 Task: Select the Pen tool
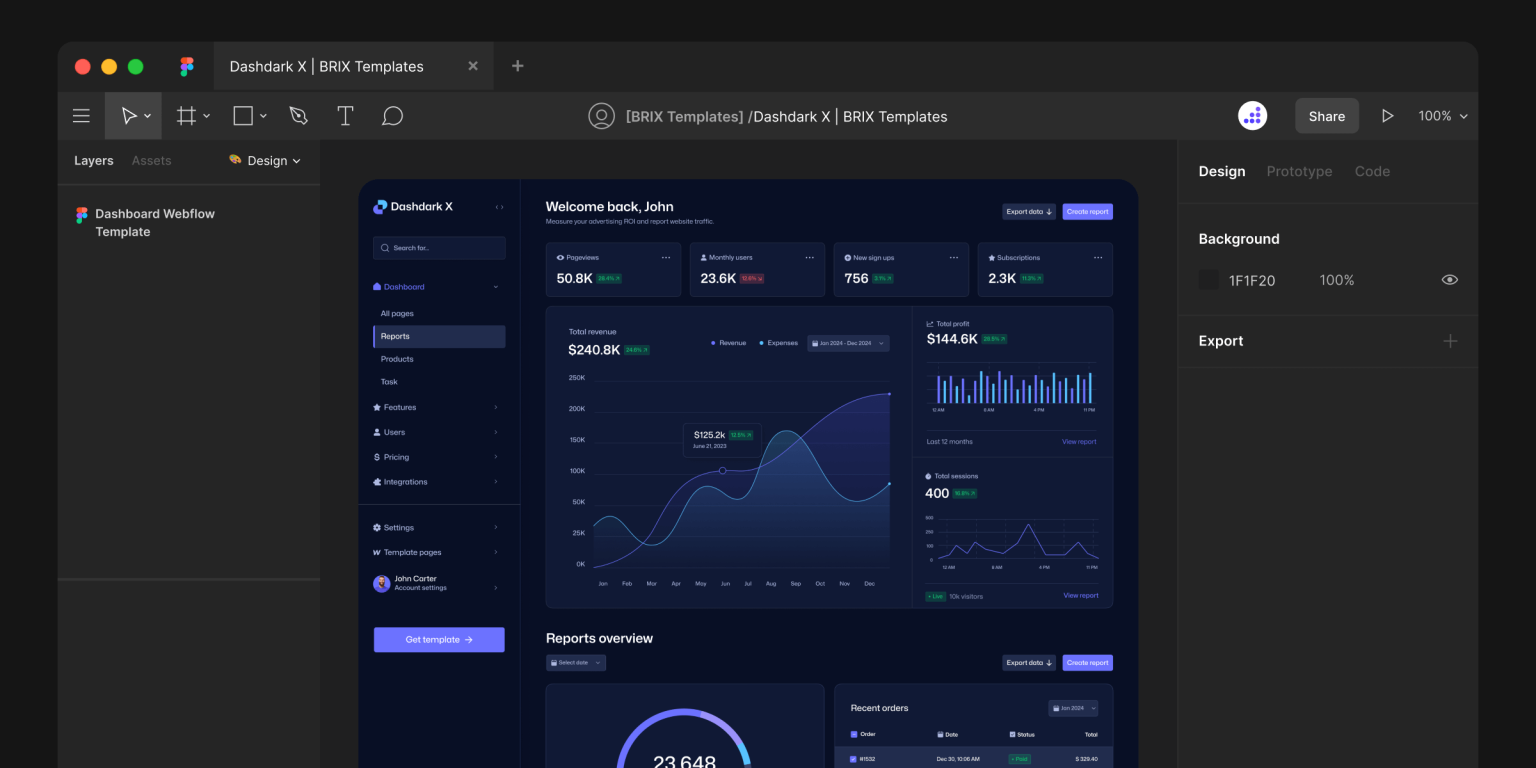pos(298,115)
